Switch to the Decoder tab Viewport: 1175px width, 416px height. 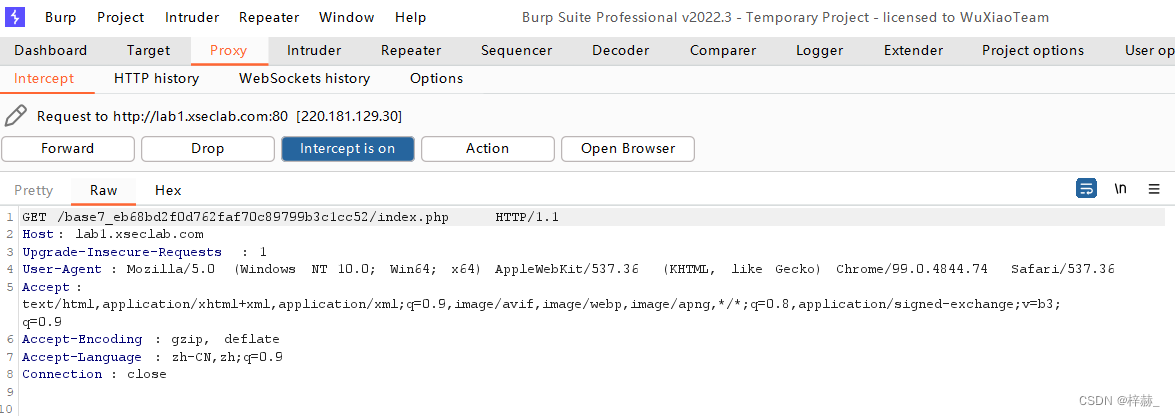point(620,50)
